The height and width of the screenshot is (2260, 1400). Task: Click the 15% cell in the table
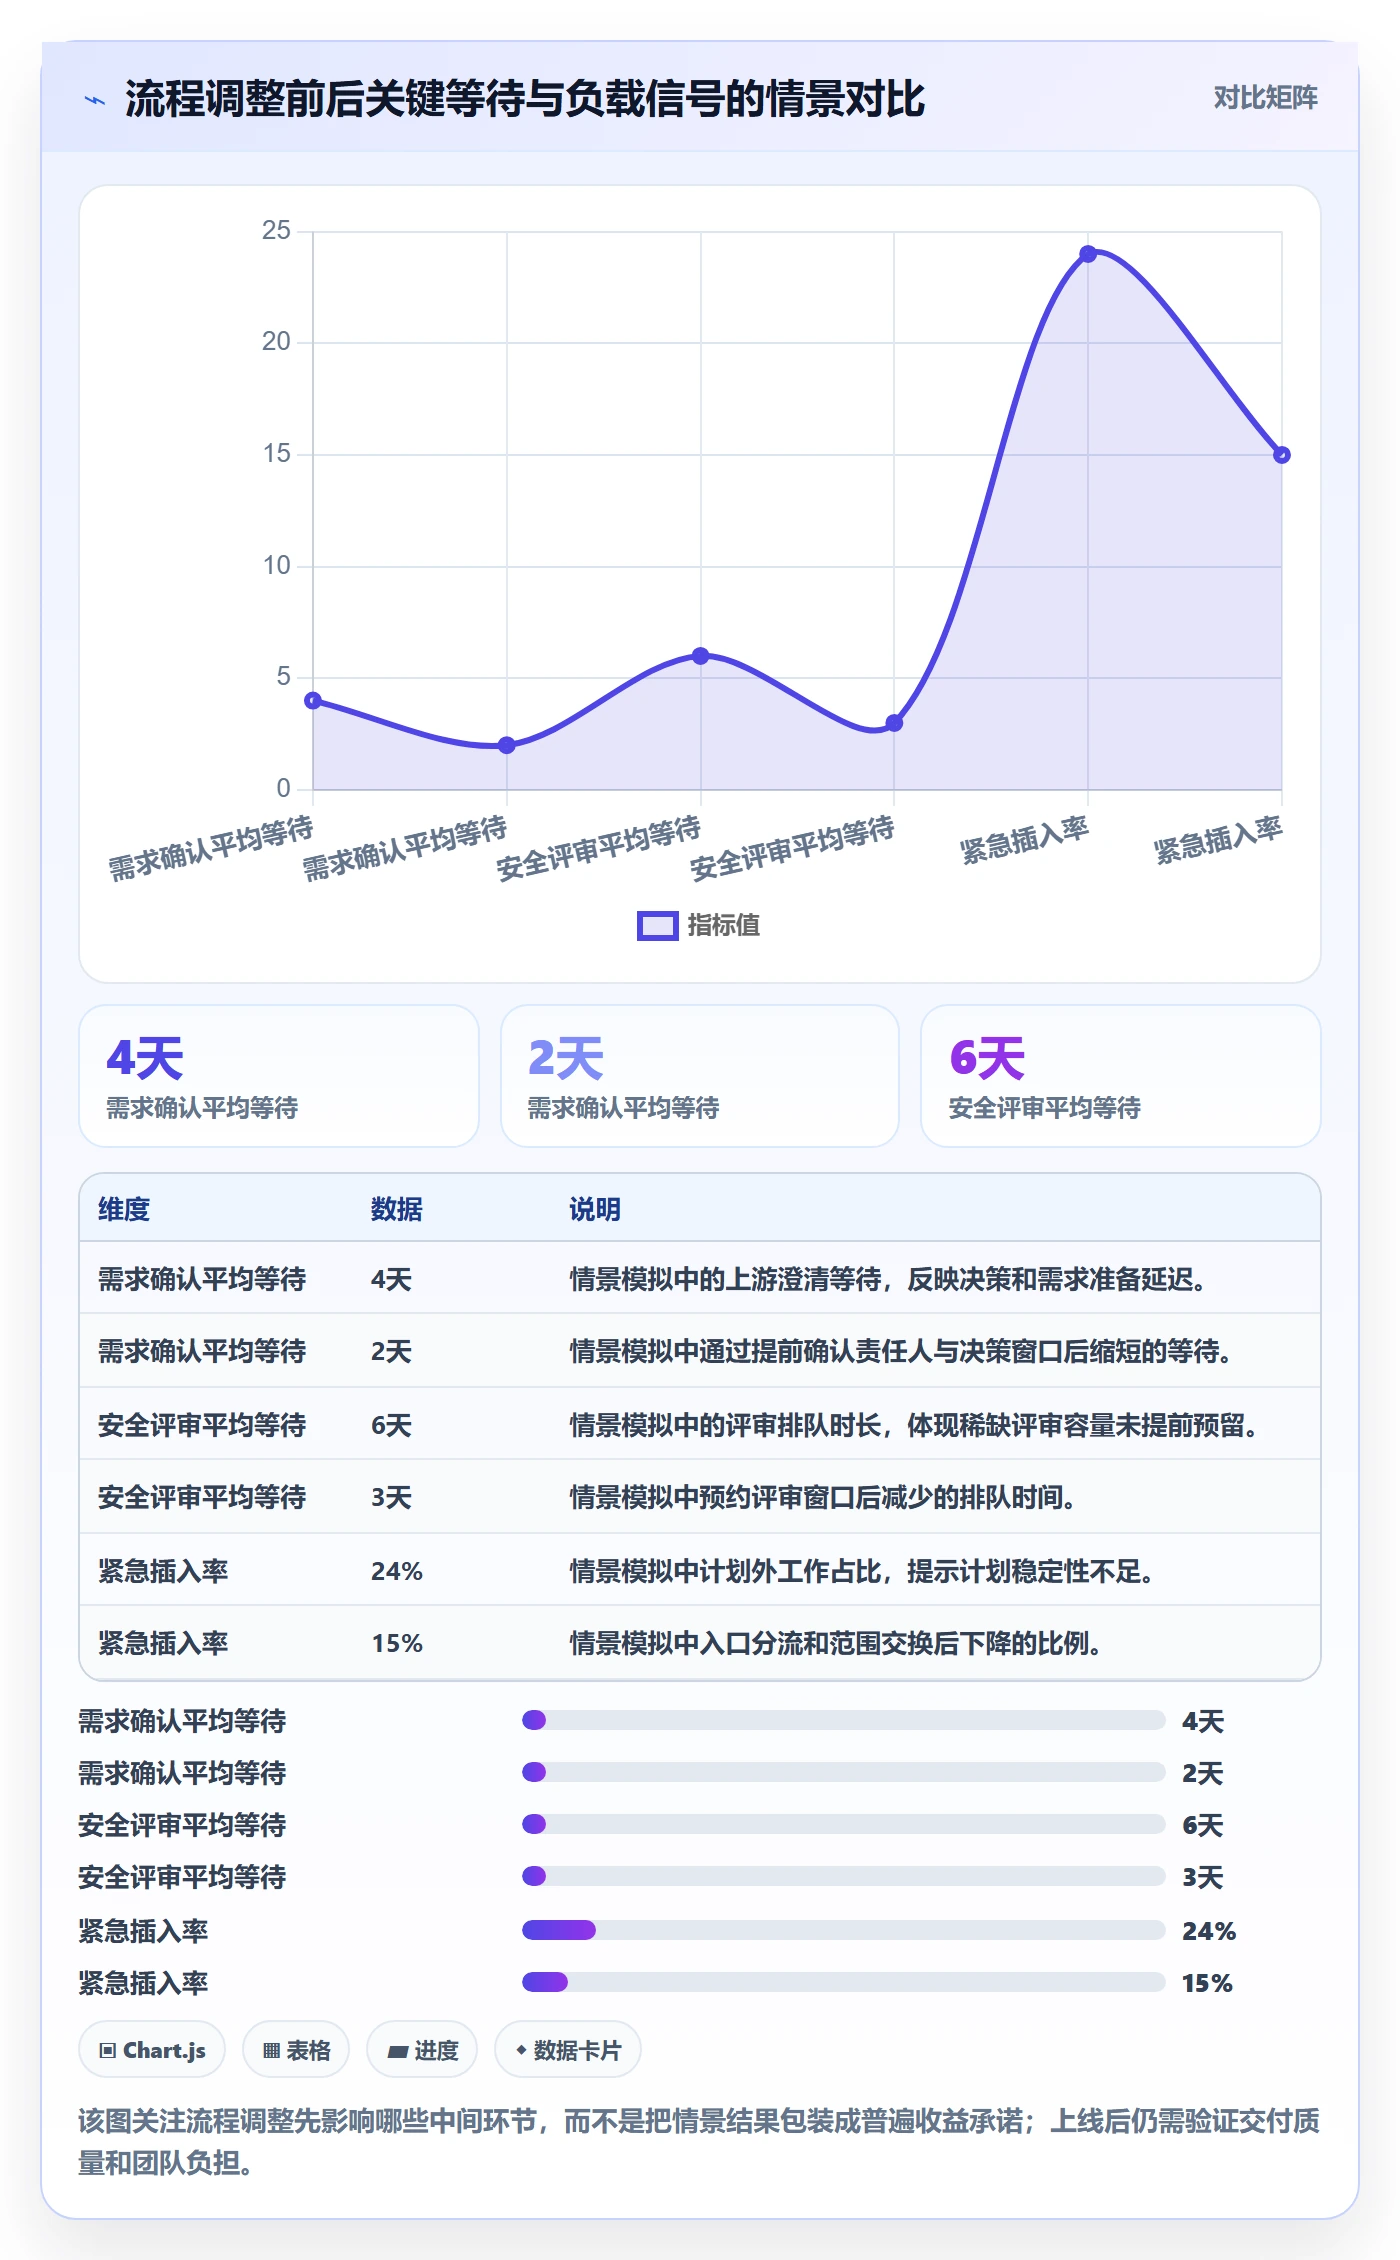[397, 1643]
